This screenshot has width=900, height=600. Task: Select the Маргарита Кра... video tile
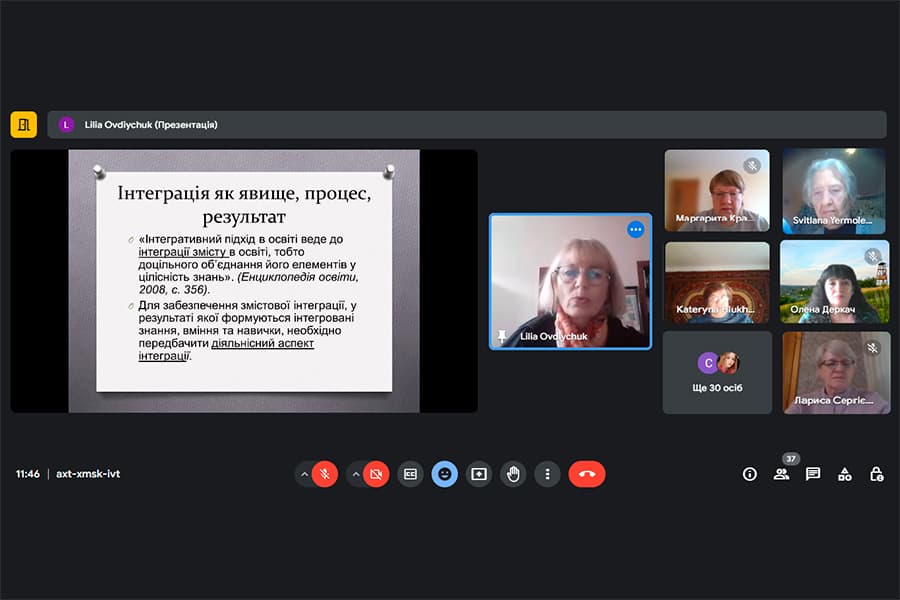[x=717, y=191]
